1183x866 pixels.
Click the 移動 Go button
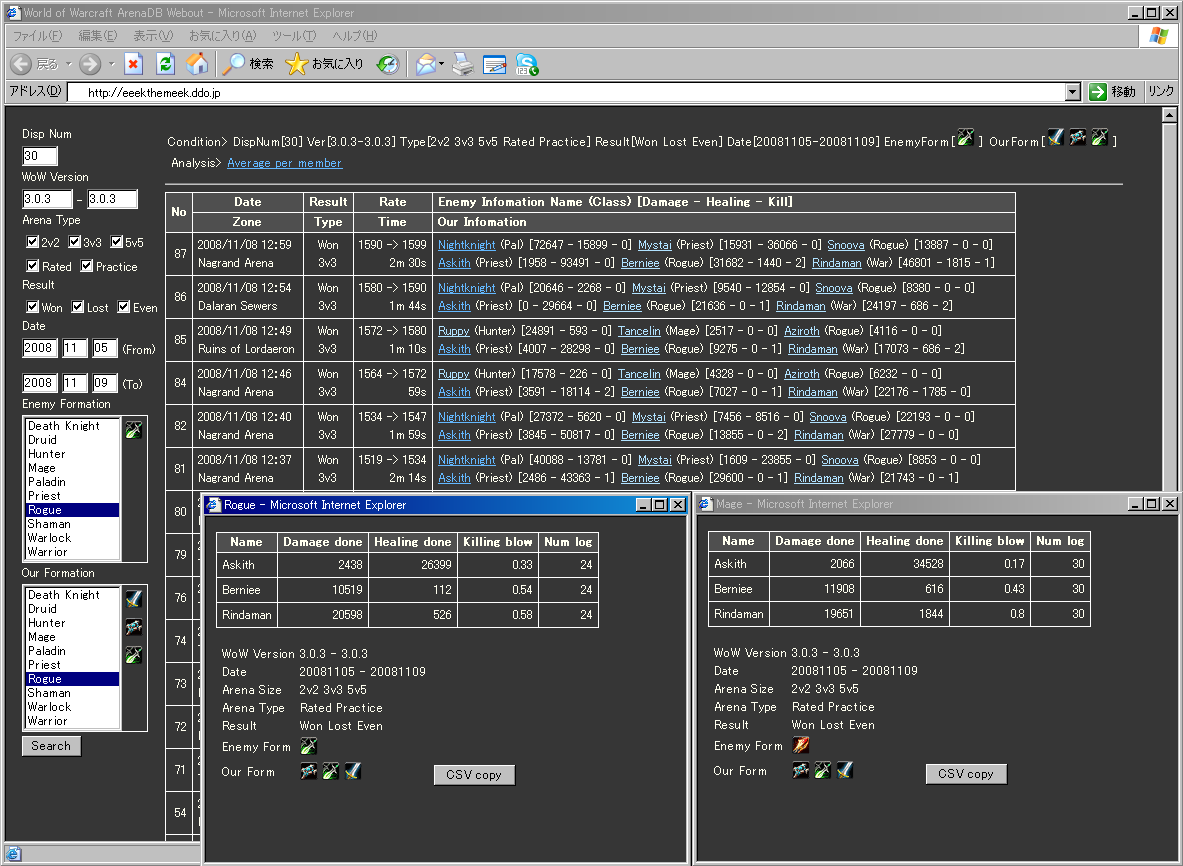[1113, 92]
